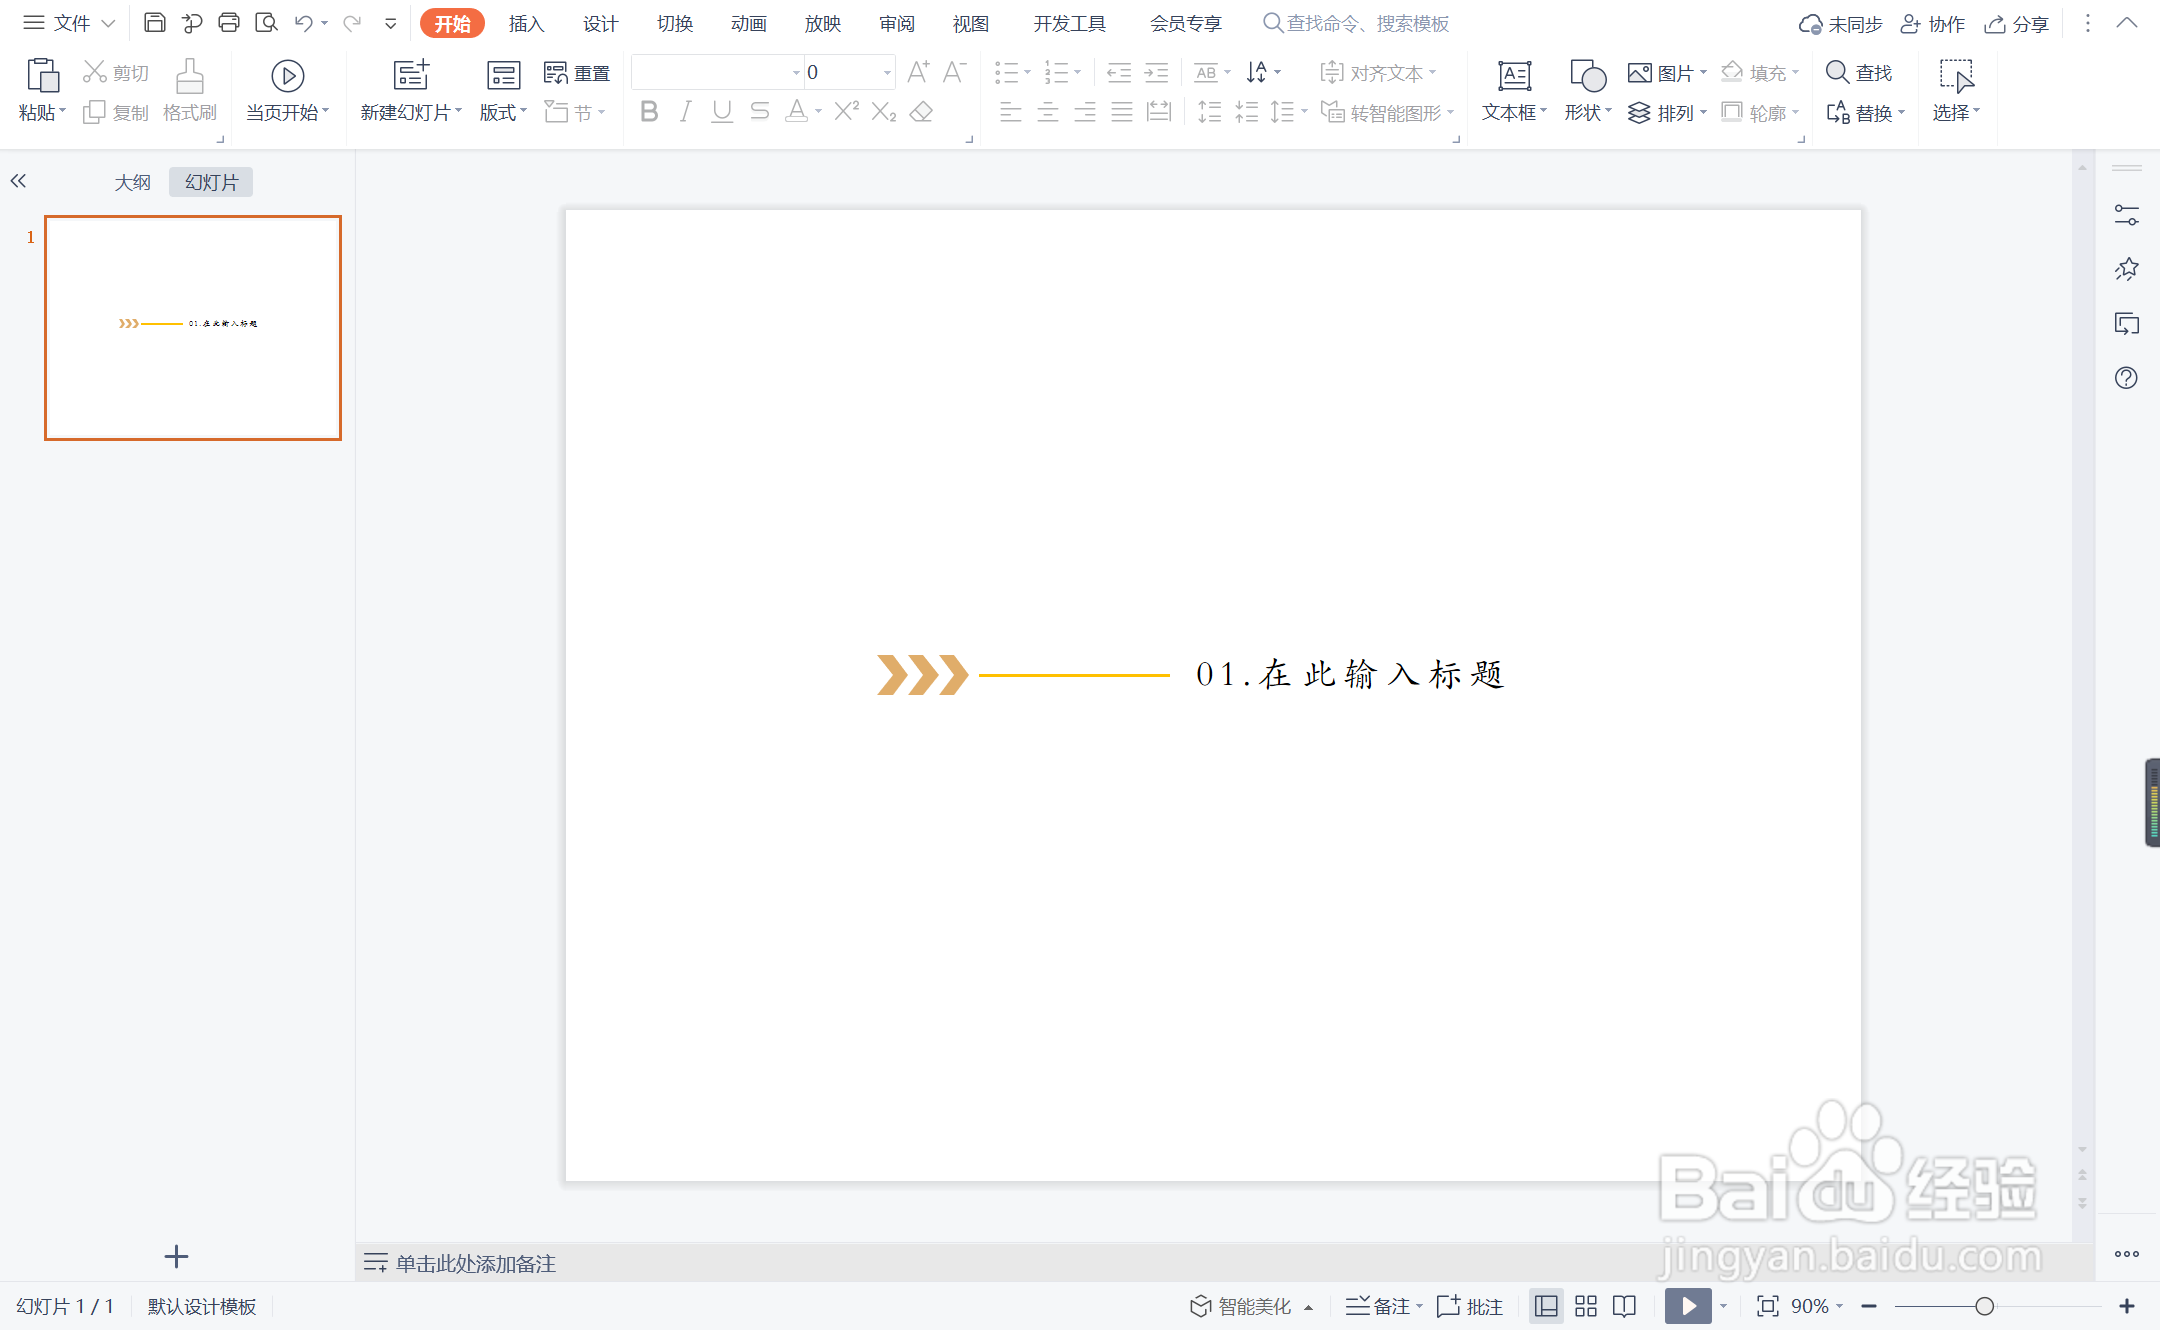Open Convert to SmartArt (转智能图形) dropdown
2160x1330 pixels.
click(x=1387, y=113)
